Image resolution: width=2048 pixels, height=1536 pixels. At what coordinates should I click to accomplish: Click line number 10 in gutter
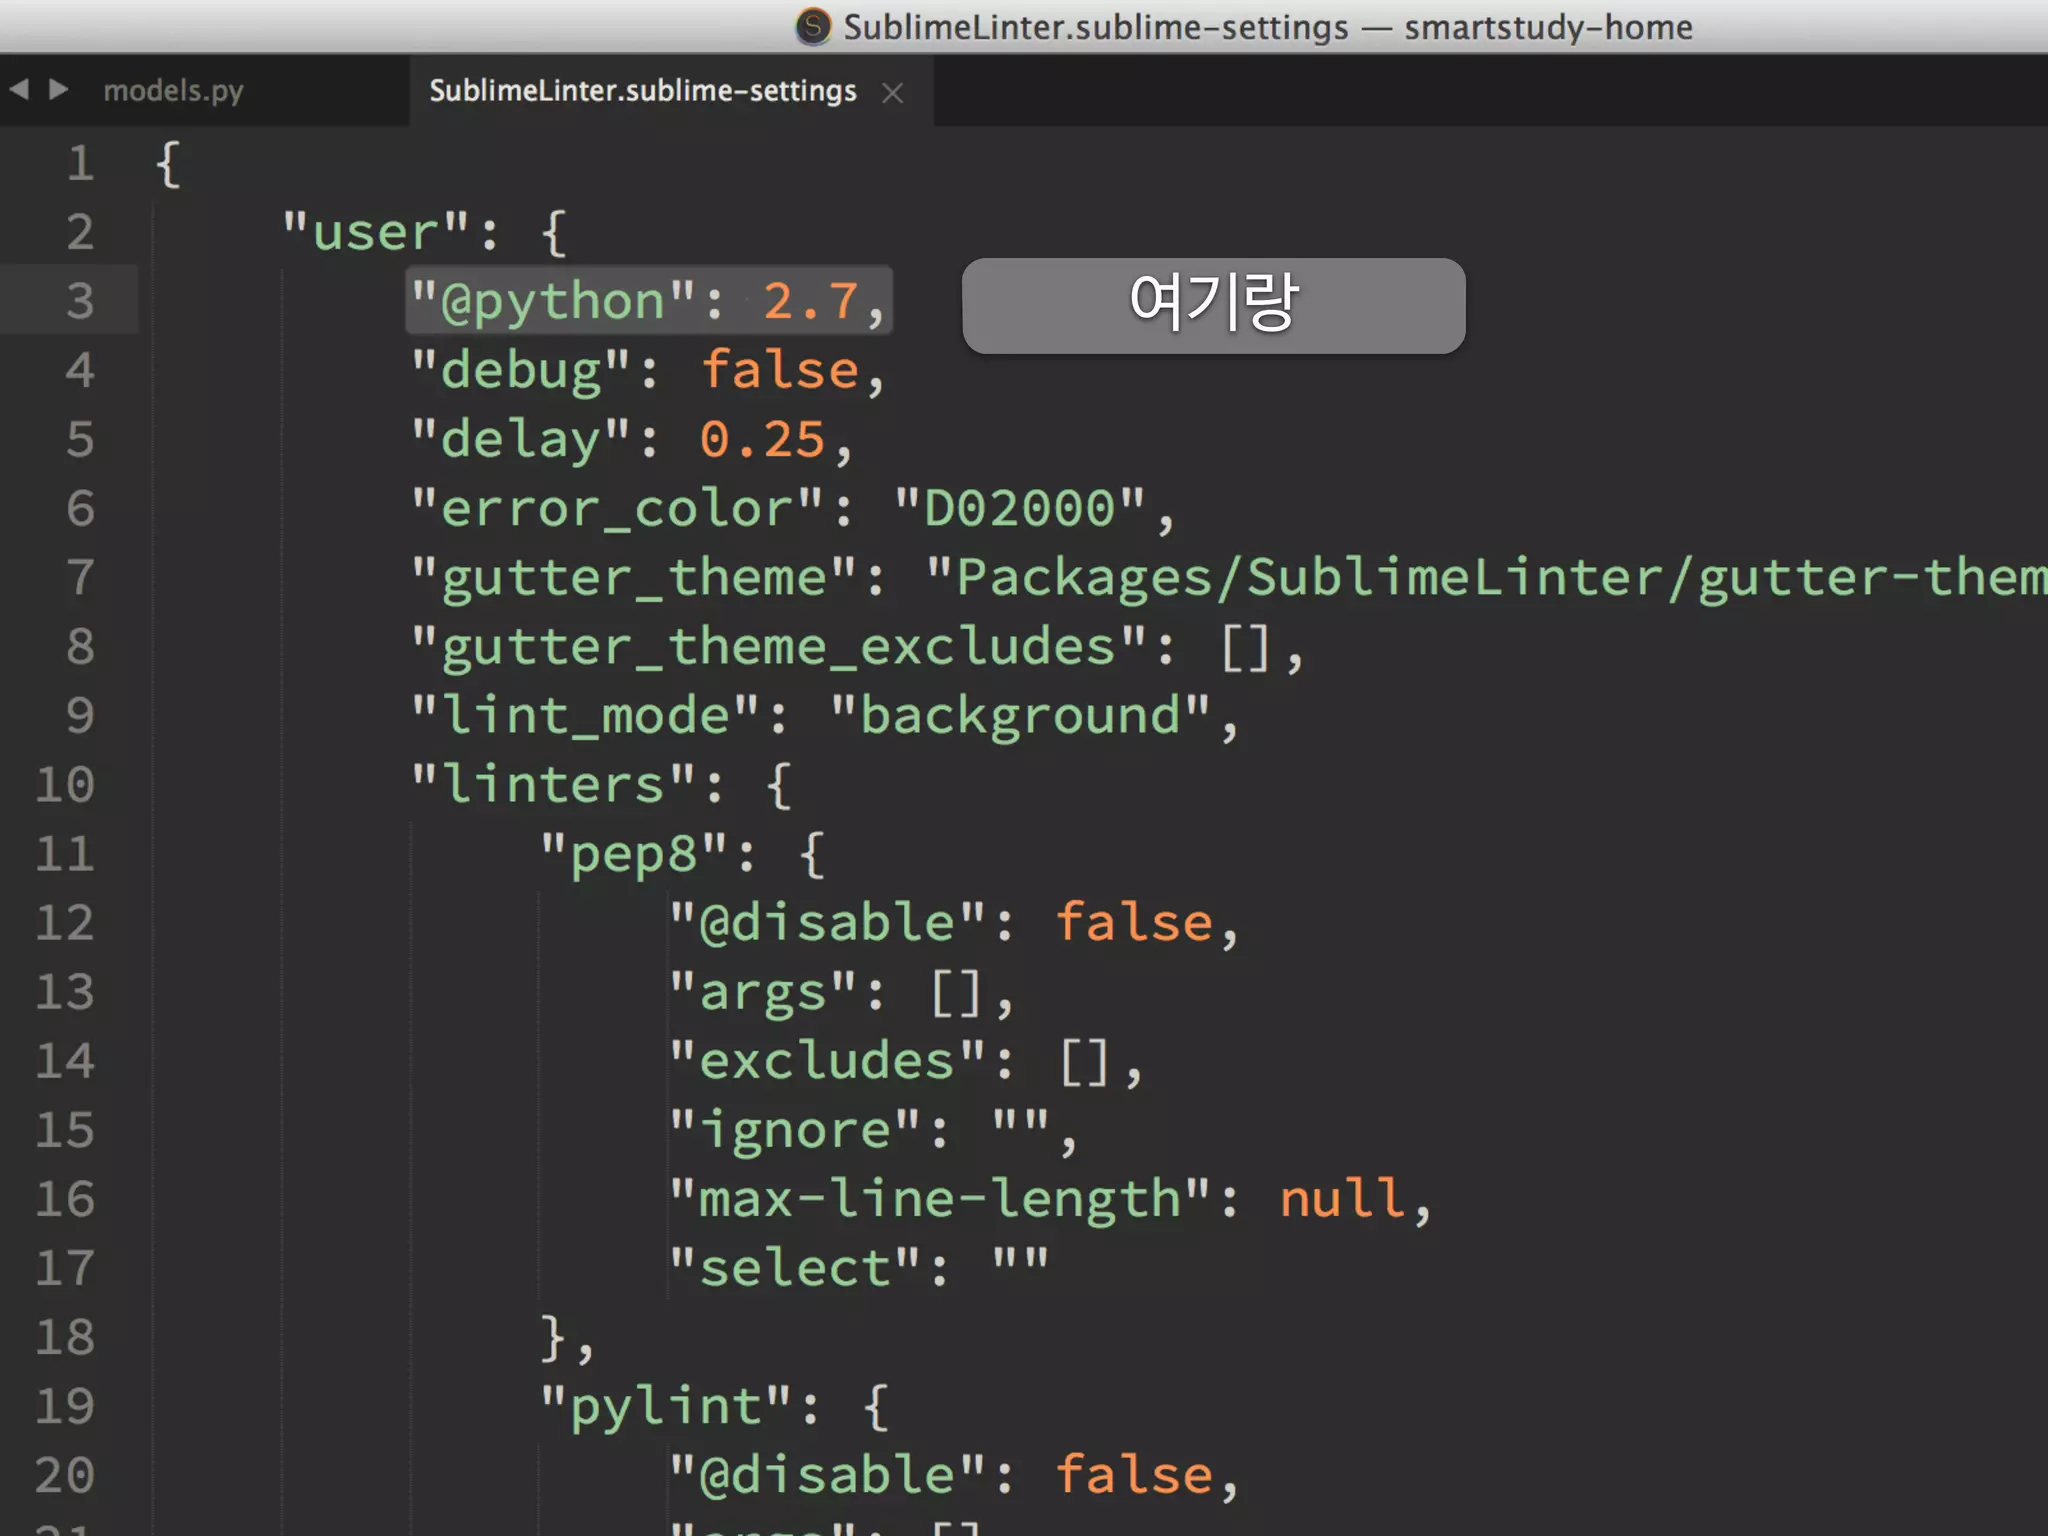coord(65,784)
